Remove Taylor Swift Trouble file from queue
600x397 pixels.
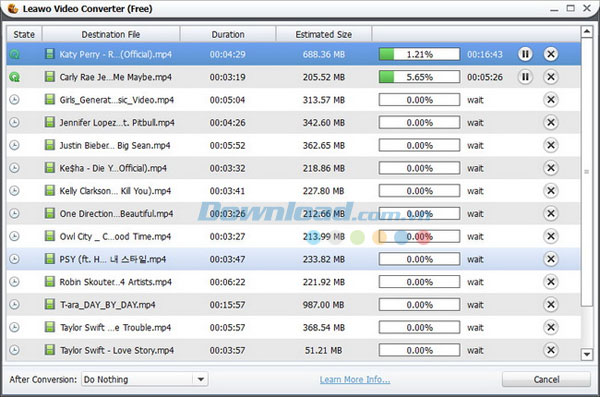551,327
